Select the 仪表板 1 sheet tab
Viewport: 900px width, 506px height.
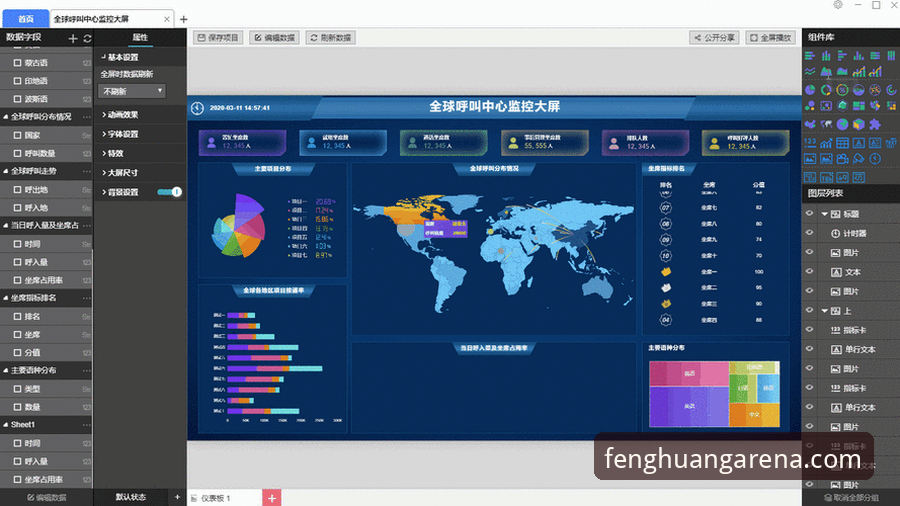point(216,498)
